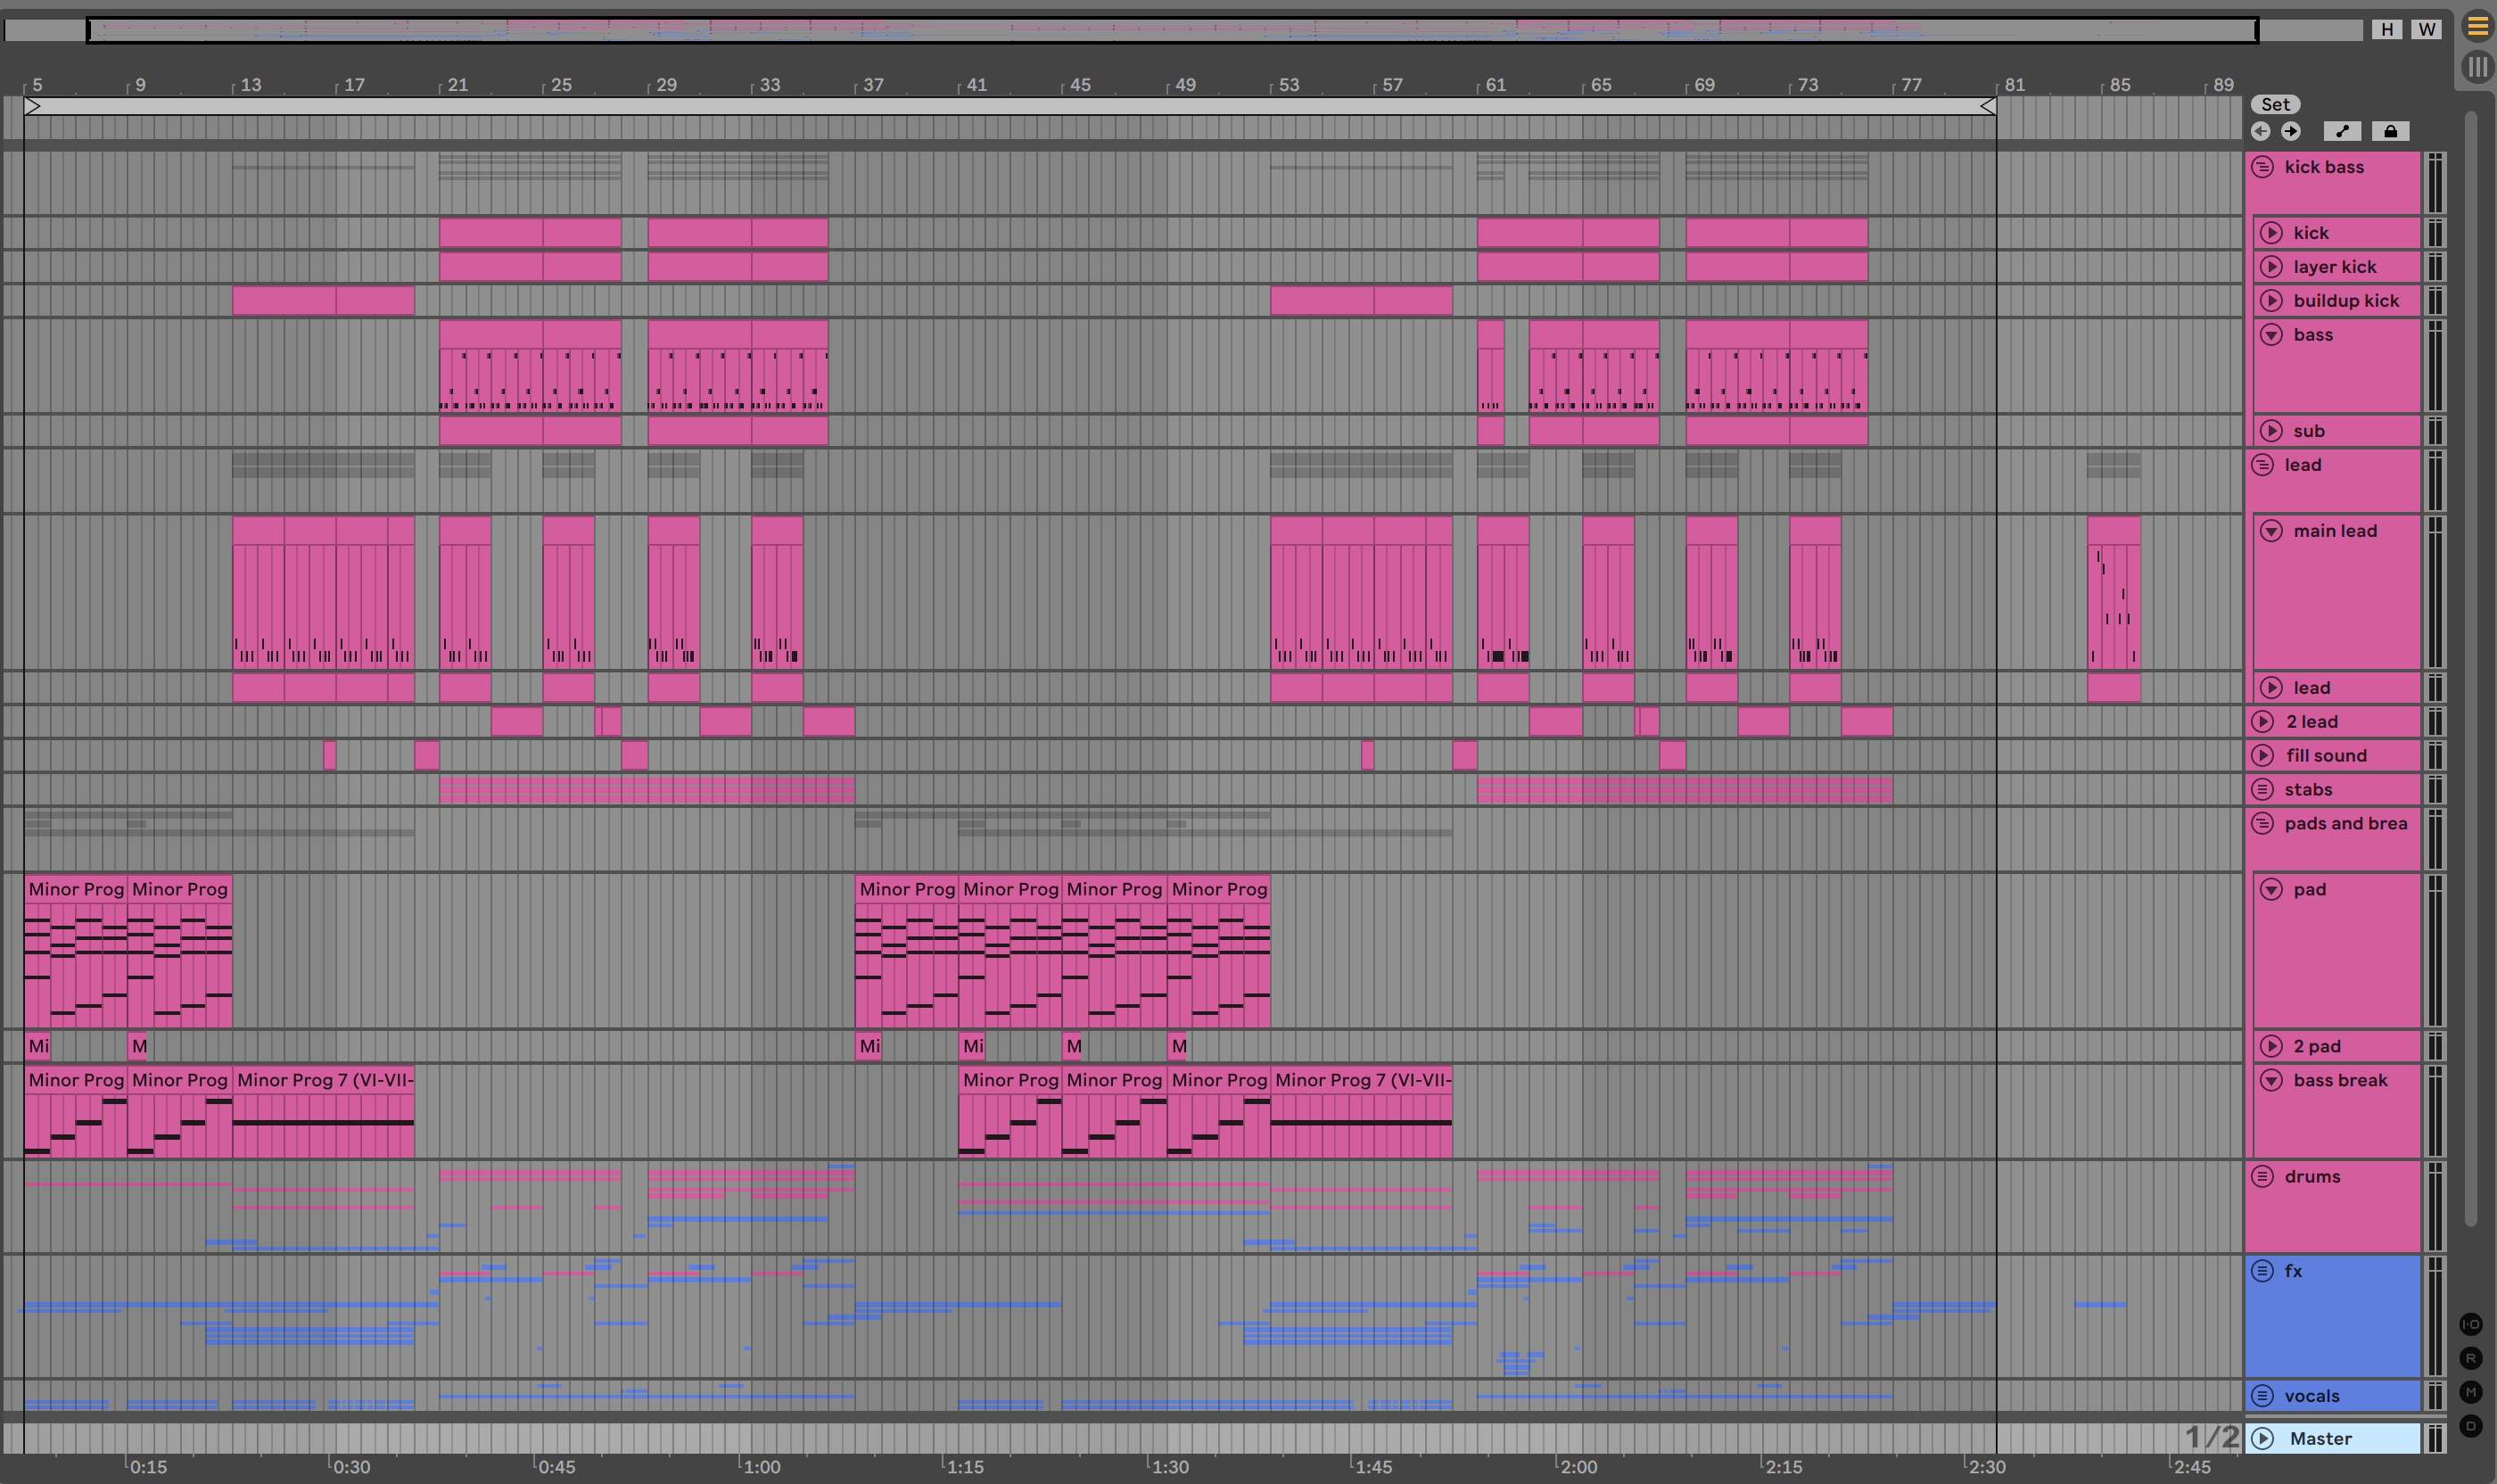Collapse the main lead track
The width and height of the screenshot is (2497, 1484).
click(2271, 531)
